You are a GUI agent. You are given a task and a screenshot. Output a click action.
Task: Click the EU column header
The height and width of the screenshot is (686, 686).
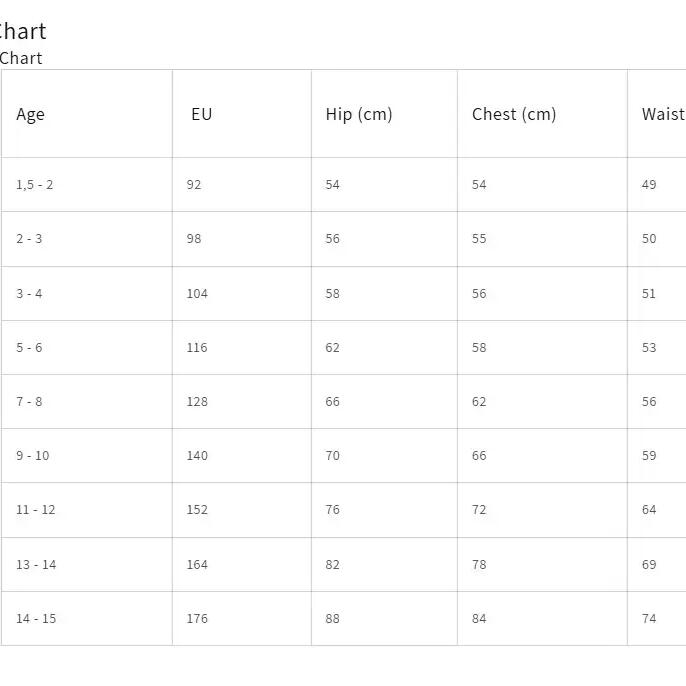tap(242, 114)
